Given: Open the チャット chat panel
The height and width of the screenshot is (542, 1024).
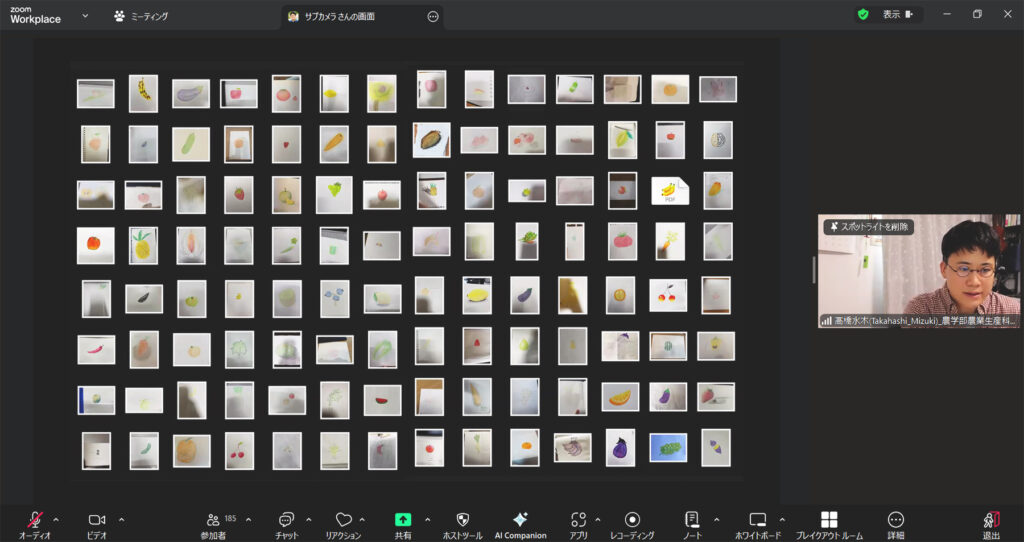Looking at the screenshot, I should tap(287, 520).
